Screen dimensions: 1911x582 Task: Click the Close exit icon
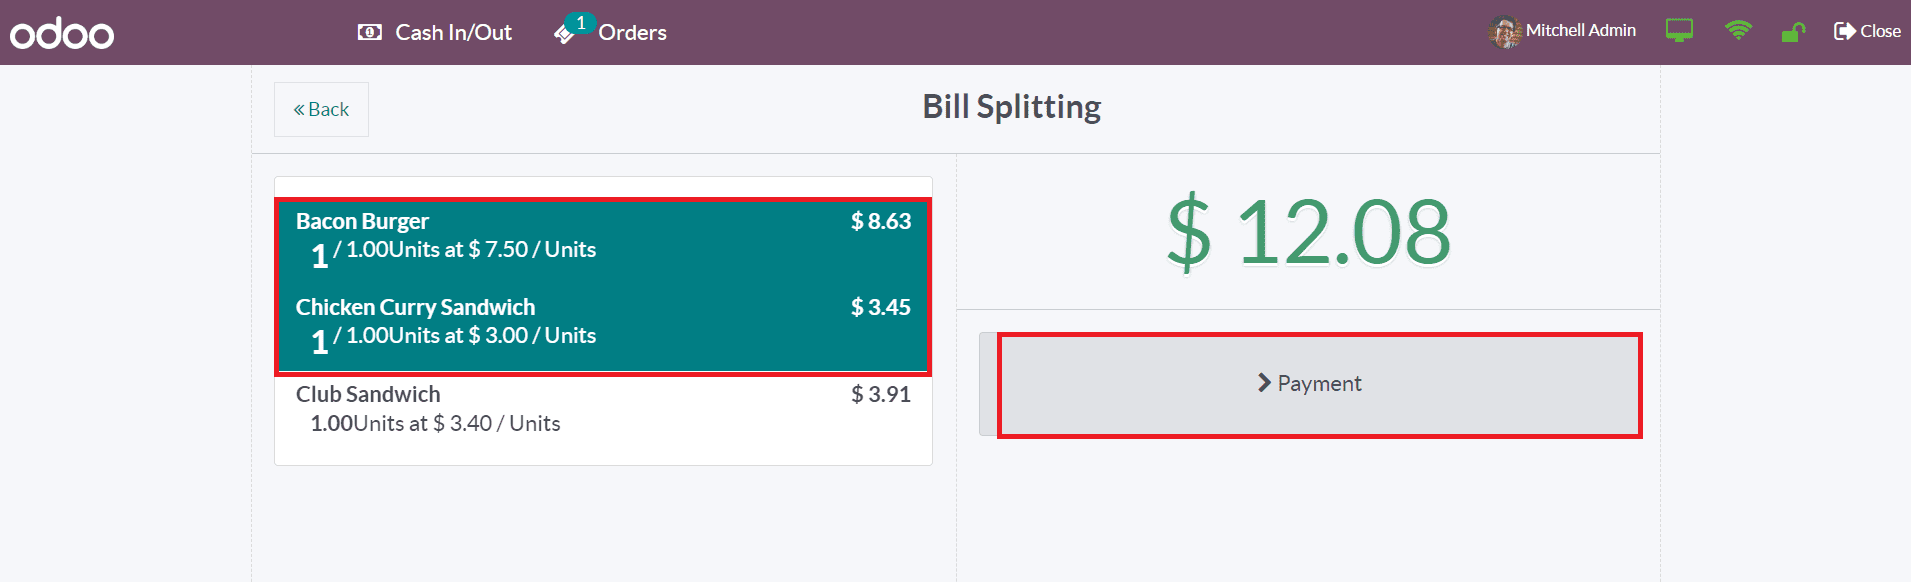point(1844,31)
